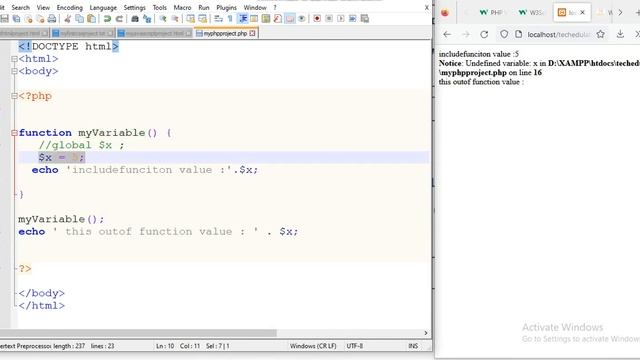The height and width of the screenshot is (360, 640).
Task: Toggle the file Monitoring eye icon
Action: (x=302, y=19)
